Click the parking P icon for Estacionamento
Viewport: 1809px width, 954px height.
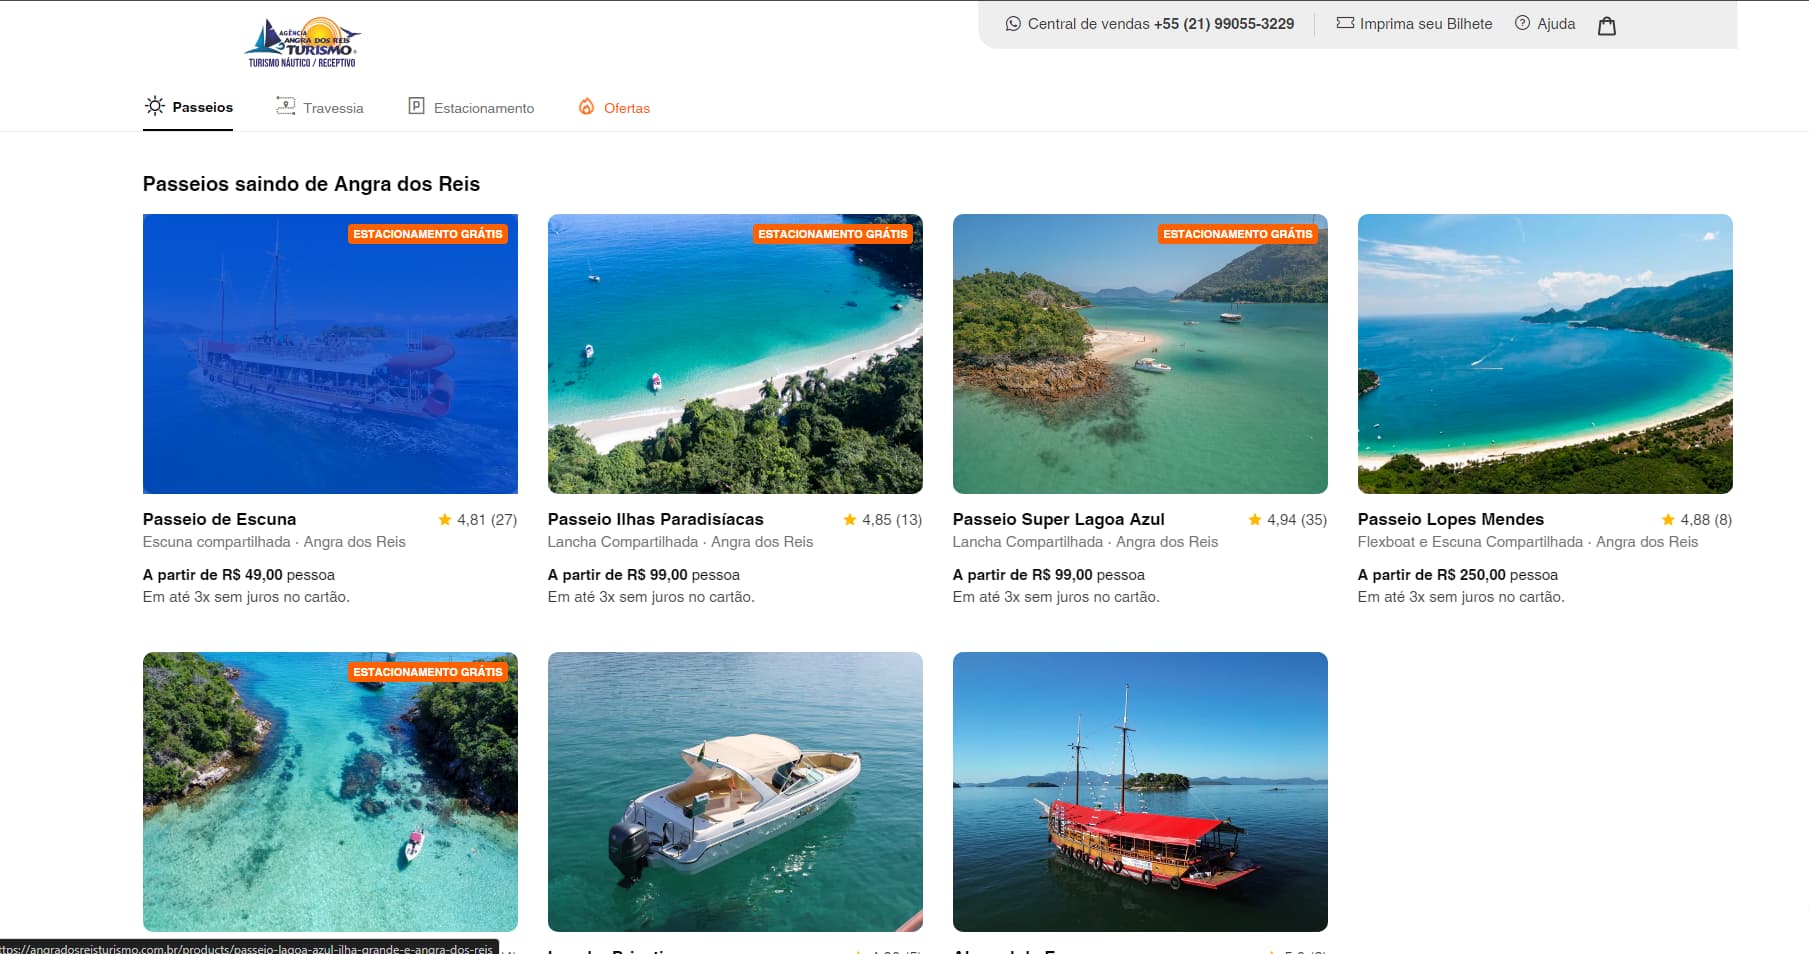416,106
